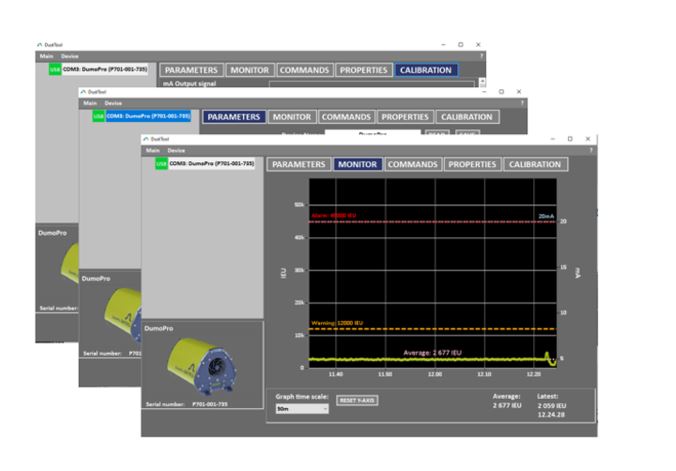Switch to PARAMETERS tab in the front window
The height and width of the screenshot is (471, 676).
point(299,164)
